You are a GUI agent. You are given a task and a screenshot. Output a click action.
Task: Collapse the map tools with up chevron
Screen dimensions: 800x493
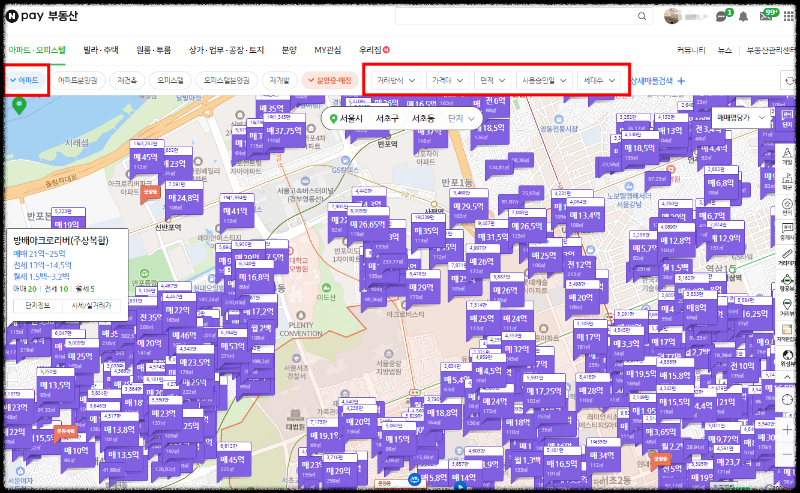pos(787,377)
